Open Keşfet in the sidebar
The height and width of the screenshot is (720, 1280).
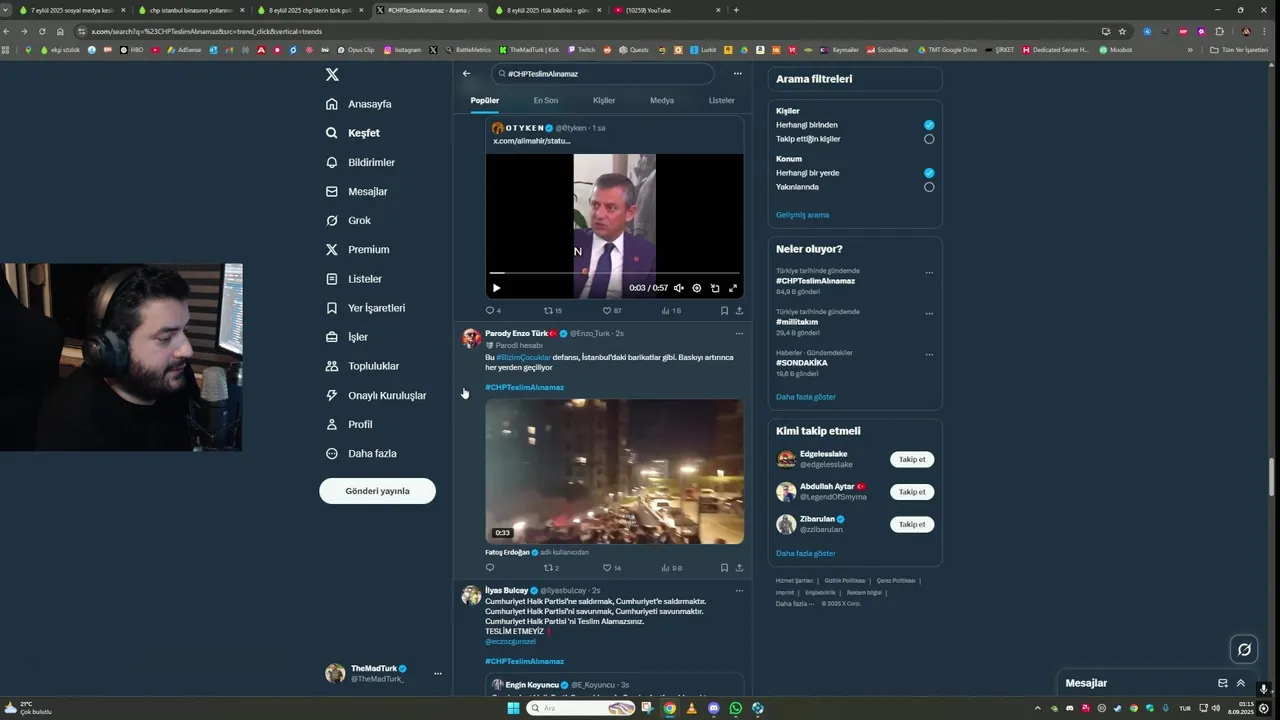353,133
